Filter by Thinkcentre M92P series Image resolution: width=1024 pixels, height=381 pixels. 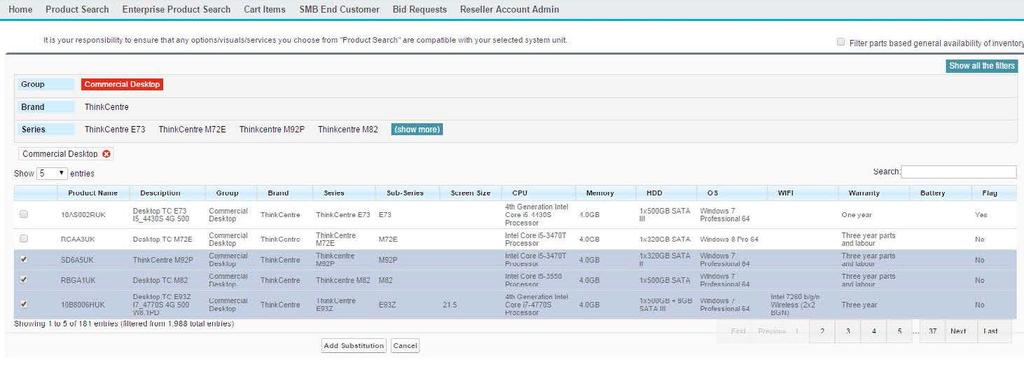tap(272, 129)
